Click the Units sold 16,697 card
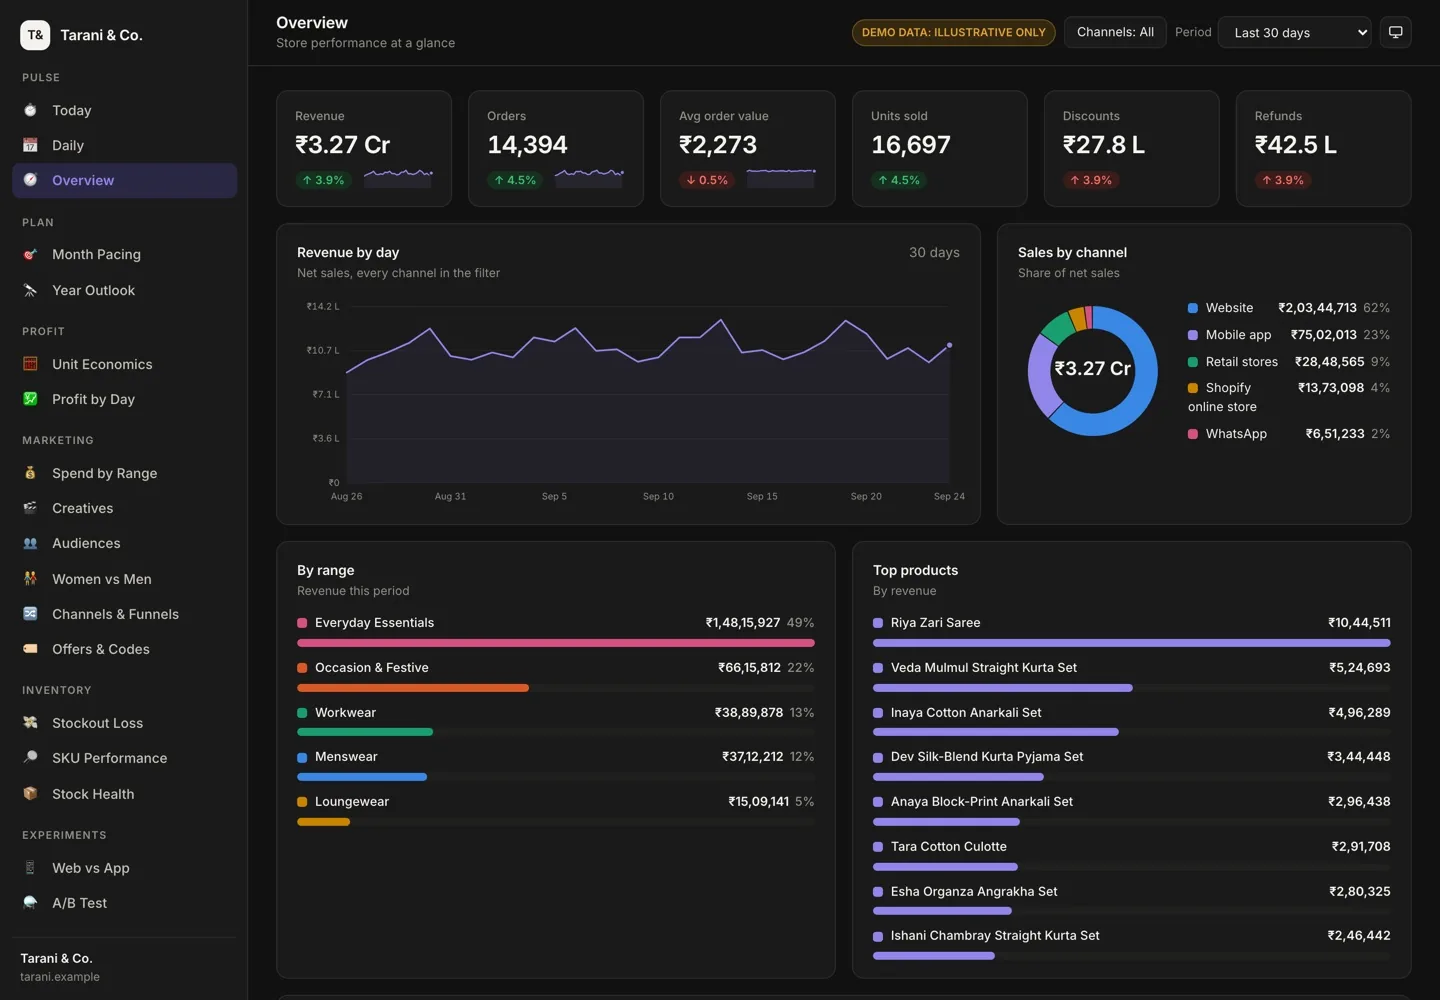The width and height of the screenshot is (1440, 1000). (x=940, y=149)
